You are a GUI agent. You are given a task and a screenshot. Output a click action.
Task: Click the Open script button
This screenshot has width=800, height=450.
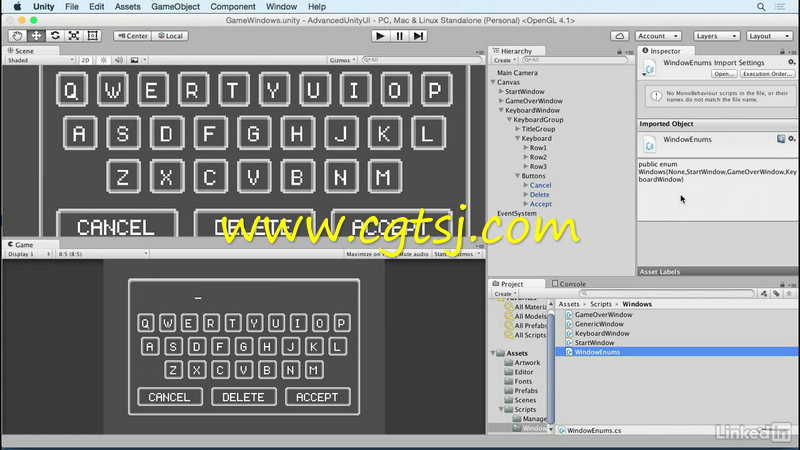pyautogui.click(x=724, y=74)
